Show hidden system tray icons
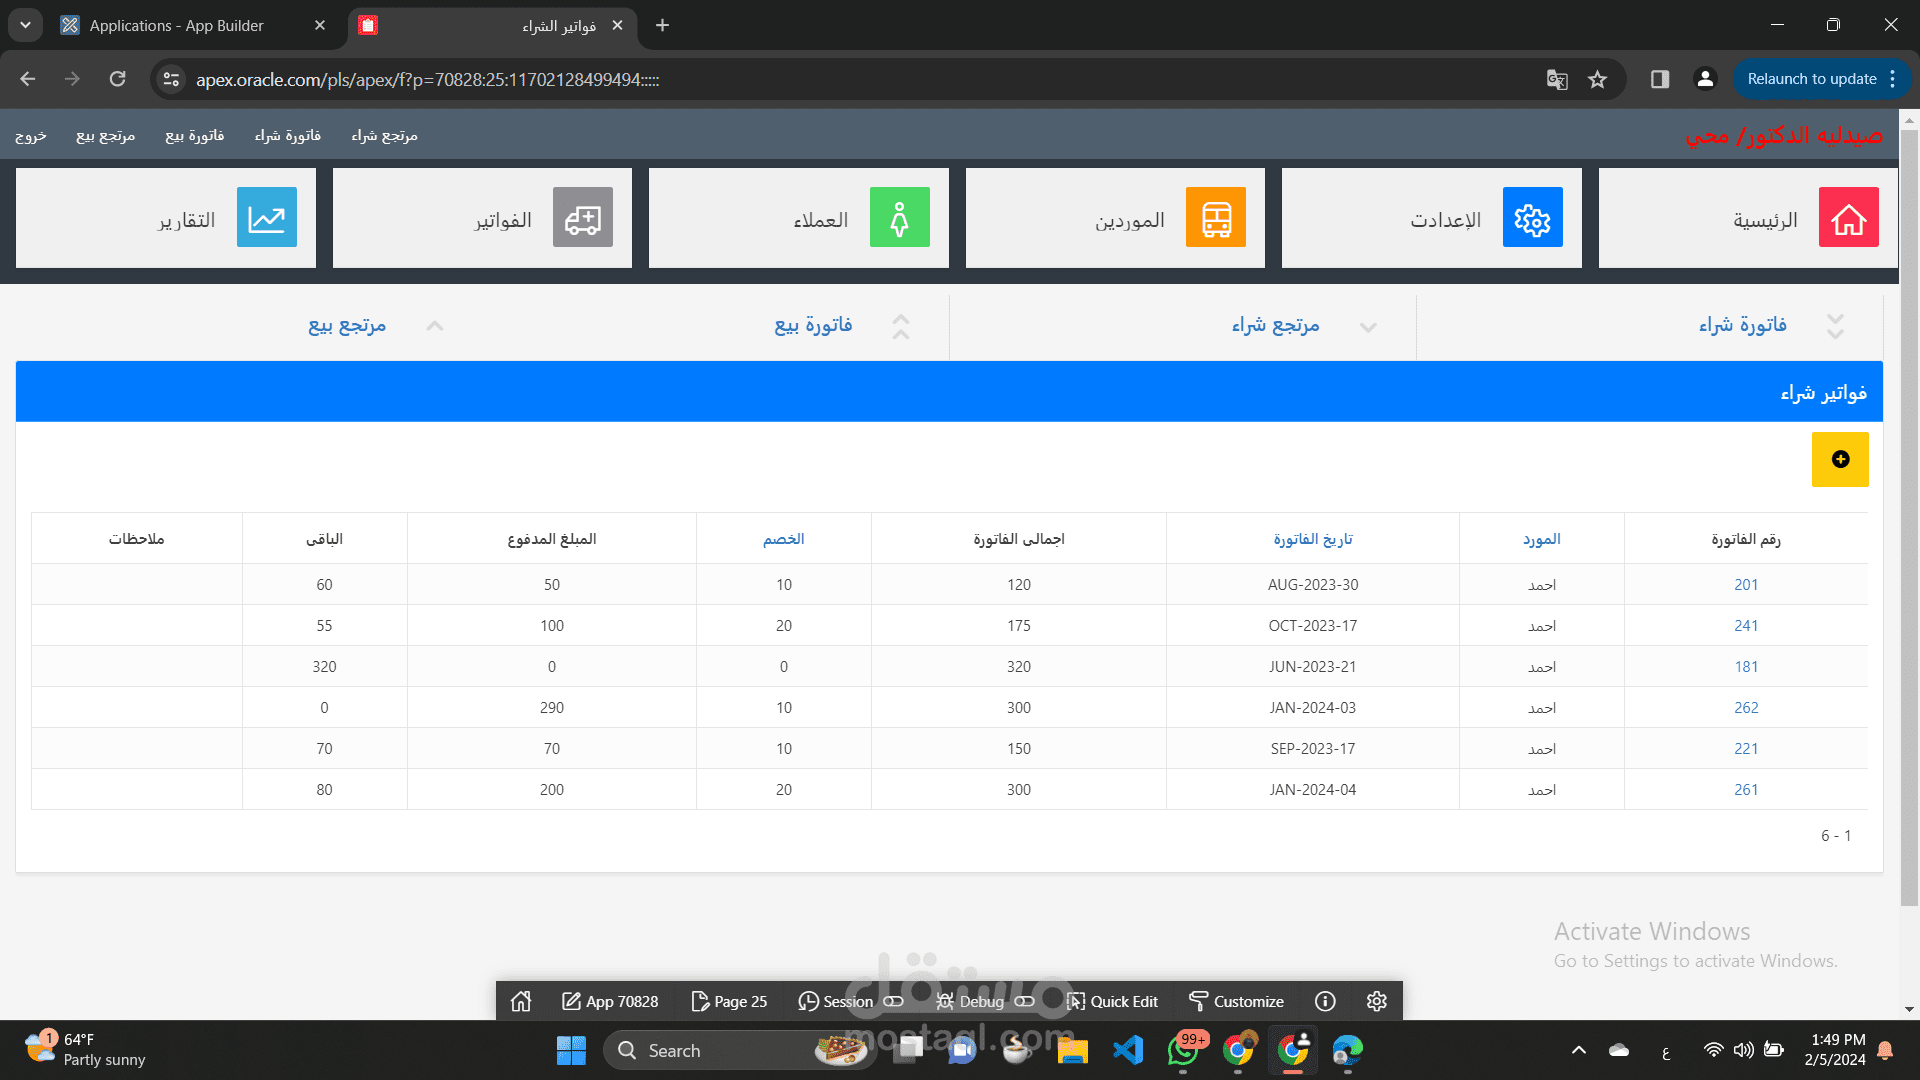This screenshot has height=1080, width=1920. pos(1578,1050)
